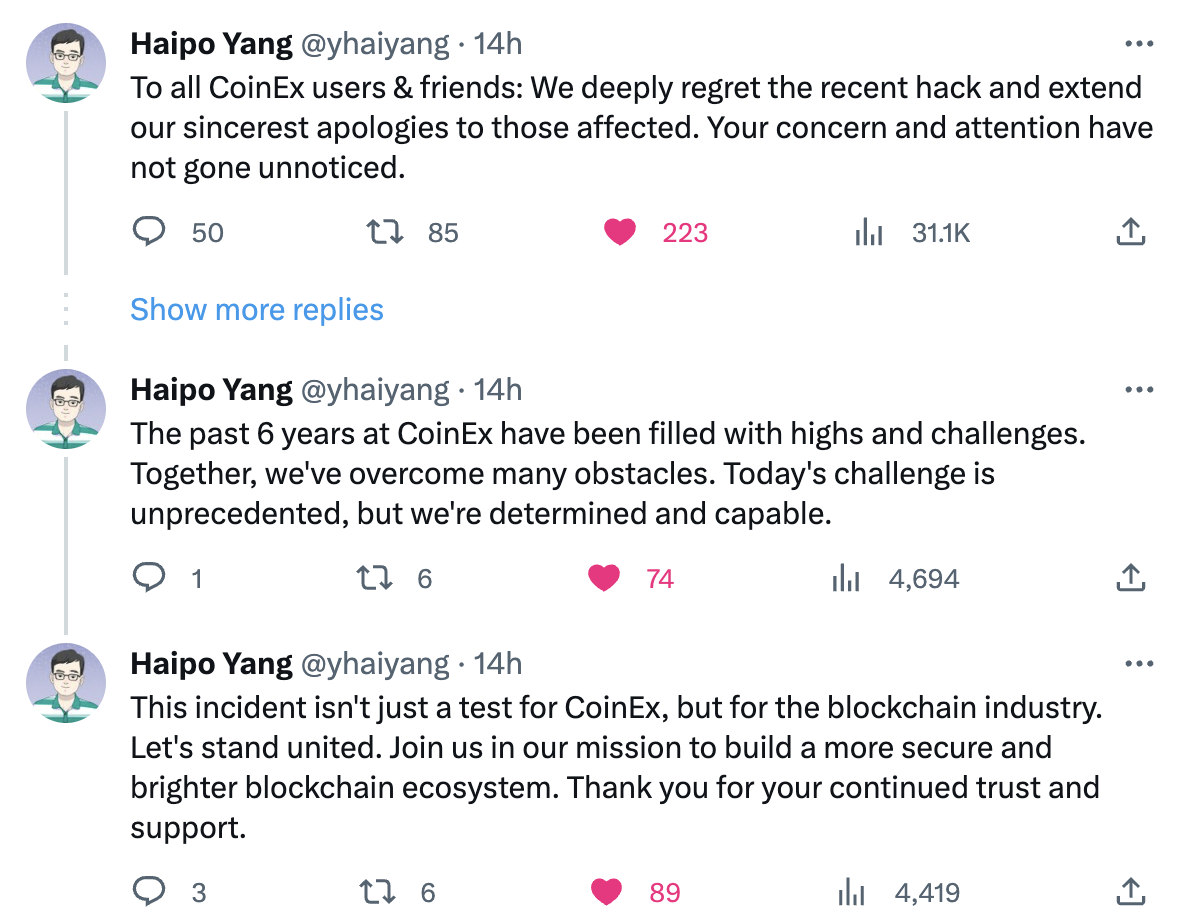1186x922 pixels.
Task: View analytics for the 31.1K views tweet
Action: tap(869, 232)
